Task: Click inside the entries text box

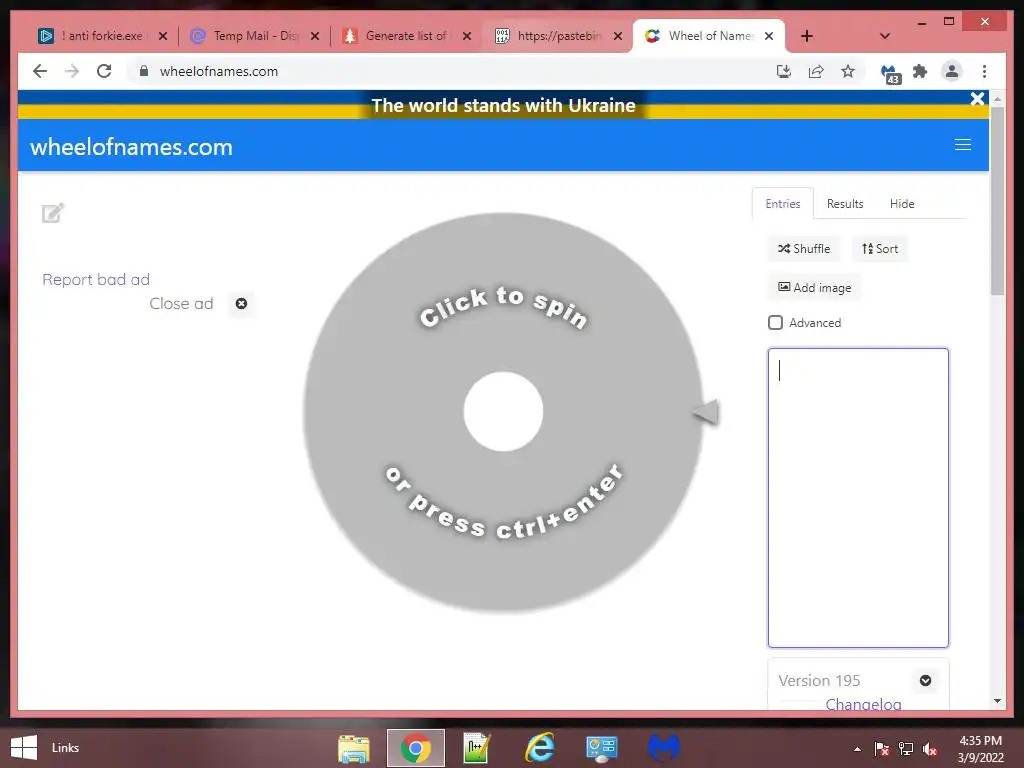Action: point(858,498)
